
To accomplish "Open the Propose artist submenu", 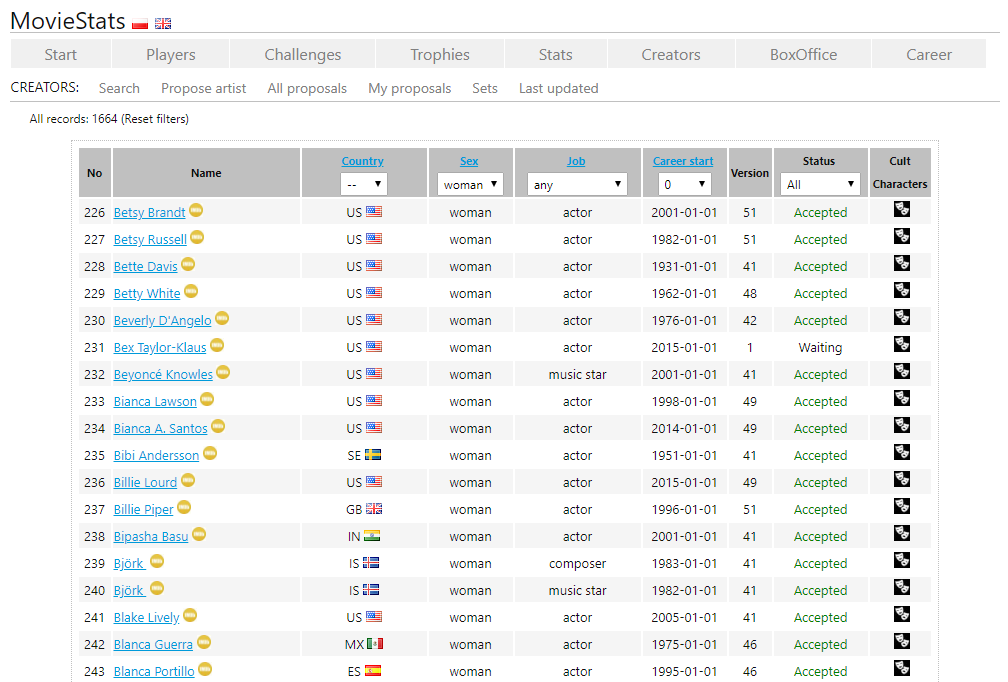I will pyautogui.click(x=203, y=89).
